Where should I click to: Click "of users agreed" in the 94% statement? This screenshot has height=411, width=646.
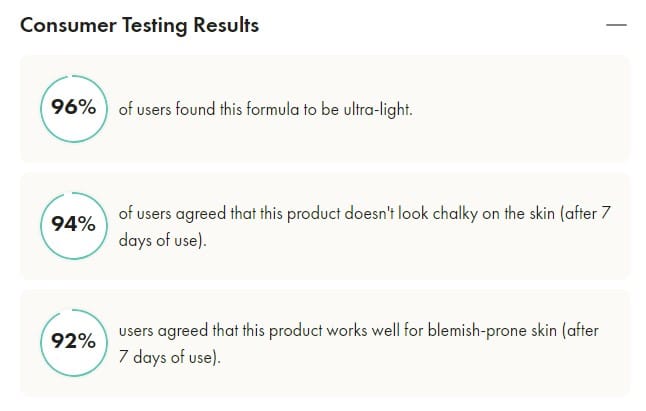(167, 213)
